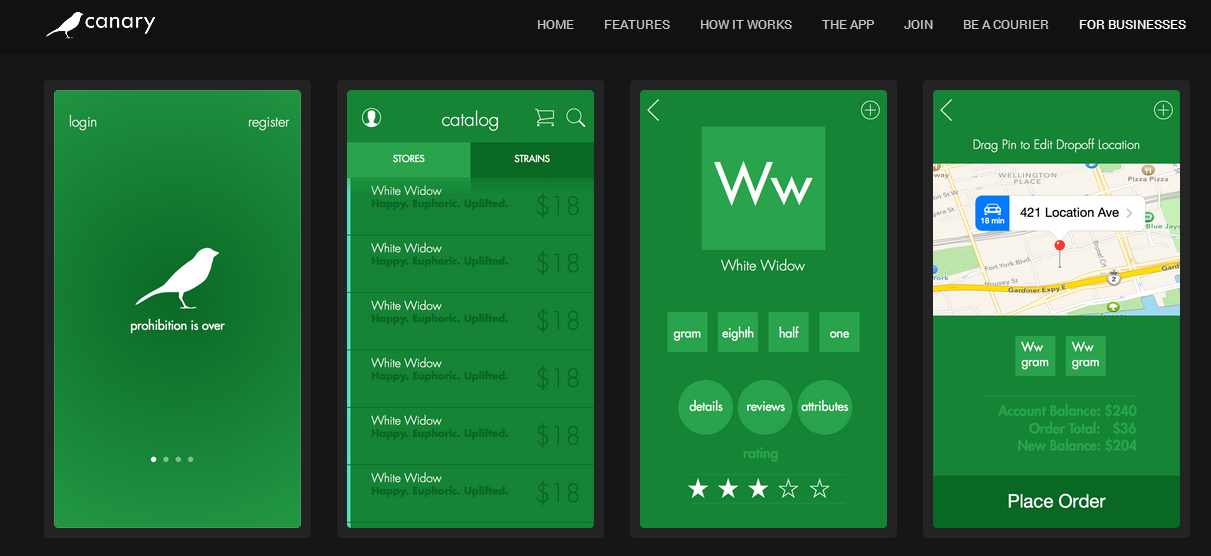The height and width of the screenshot is (556, 1211).
Task: Open JOIN in the top navigation
Action: tap(918, 24)
